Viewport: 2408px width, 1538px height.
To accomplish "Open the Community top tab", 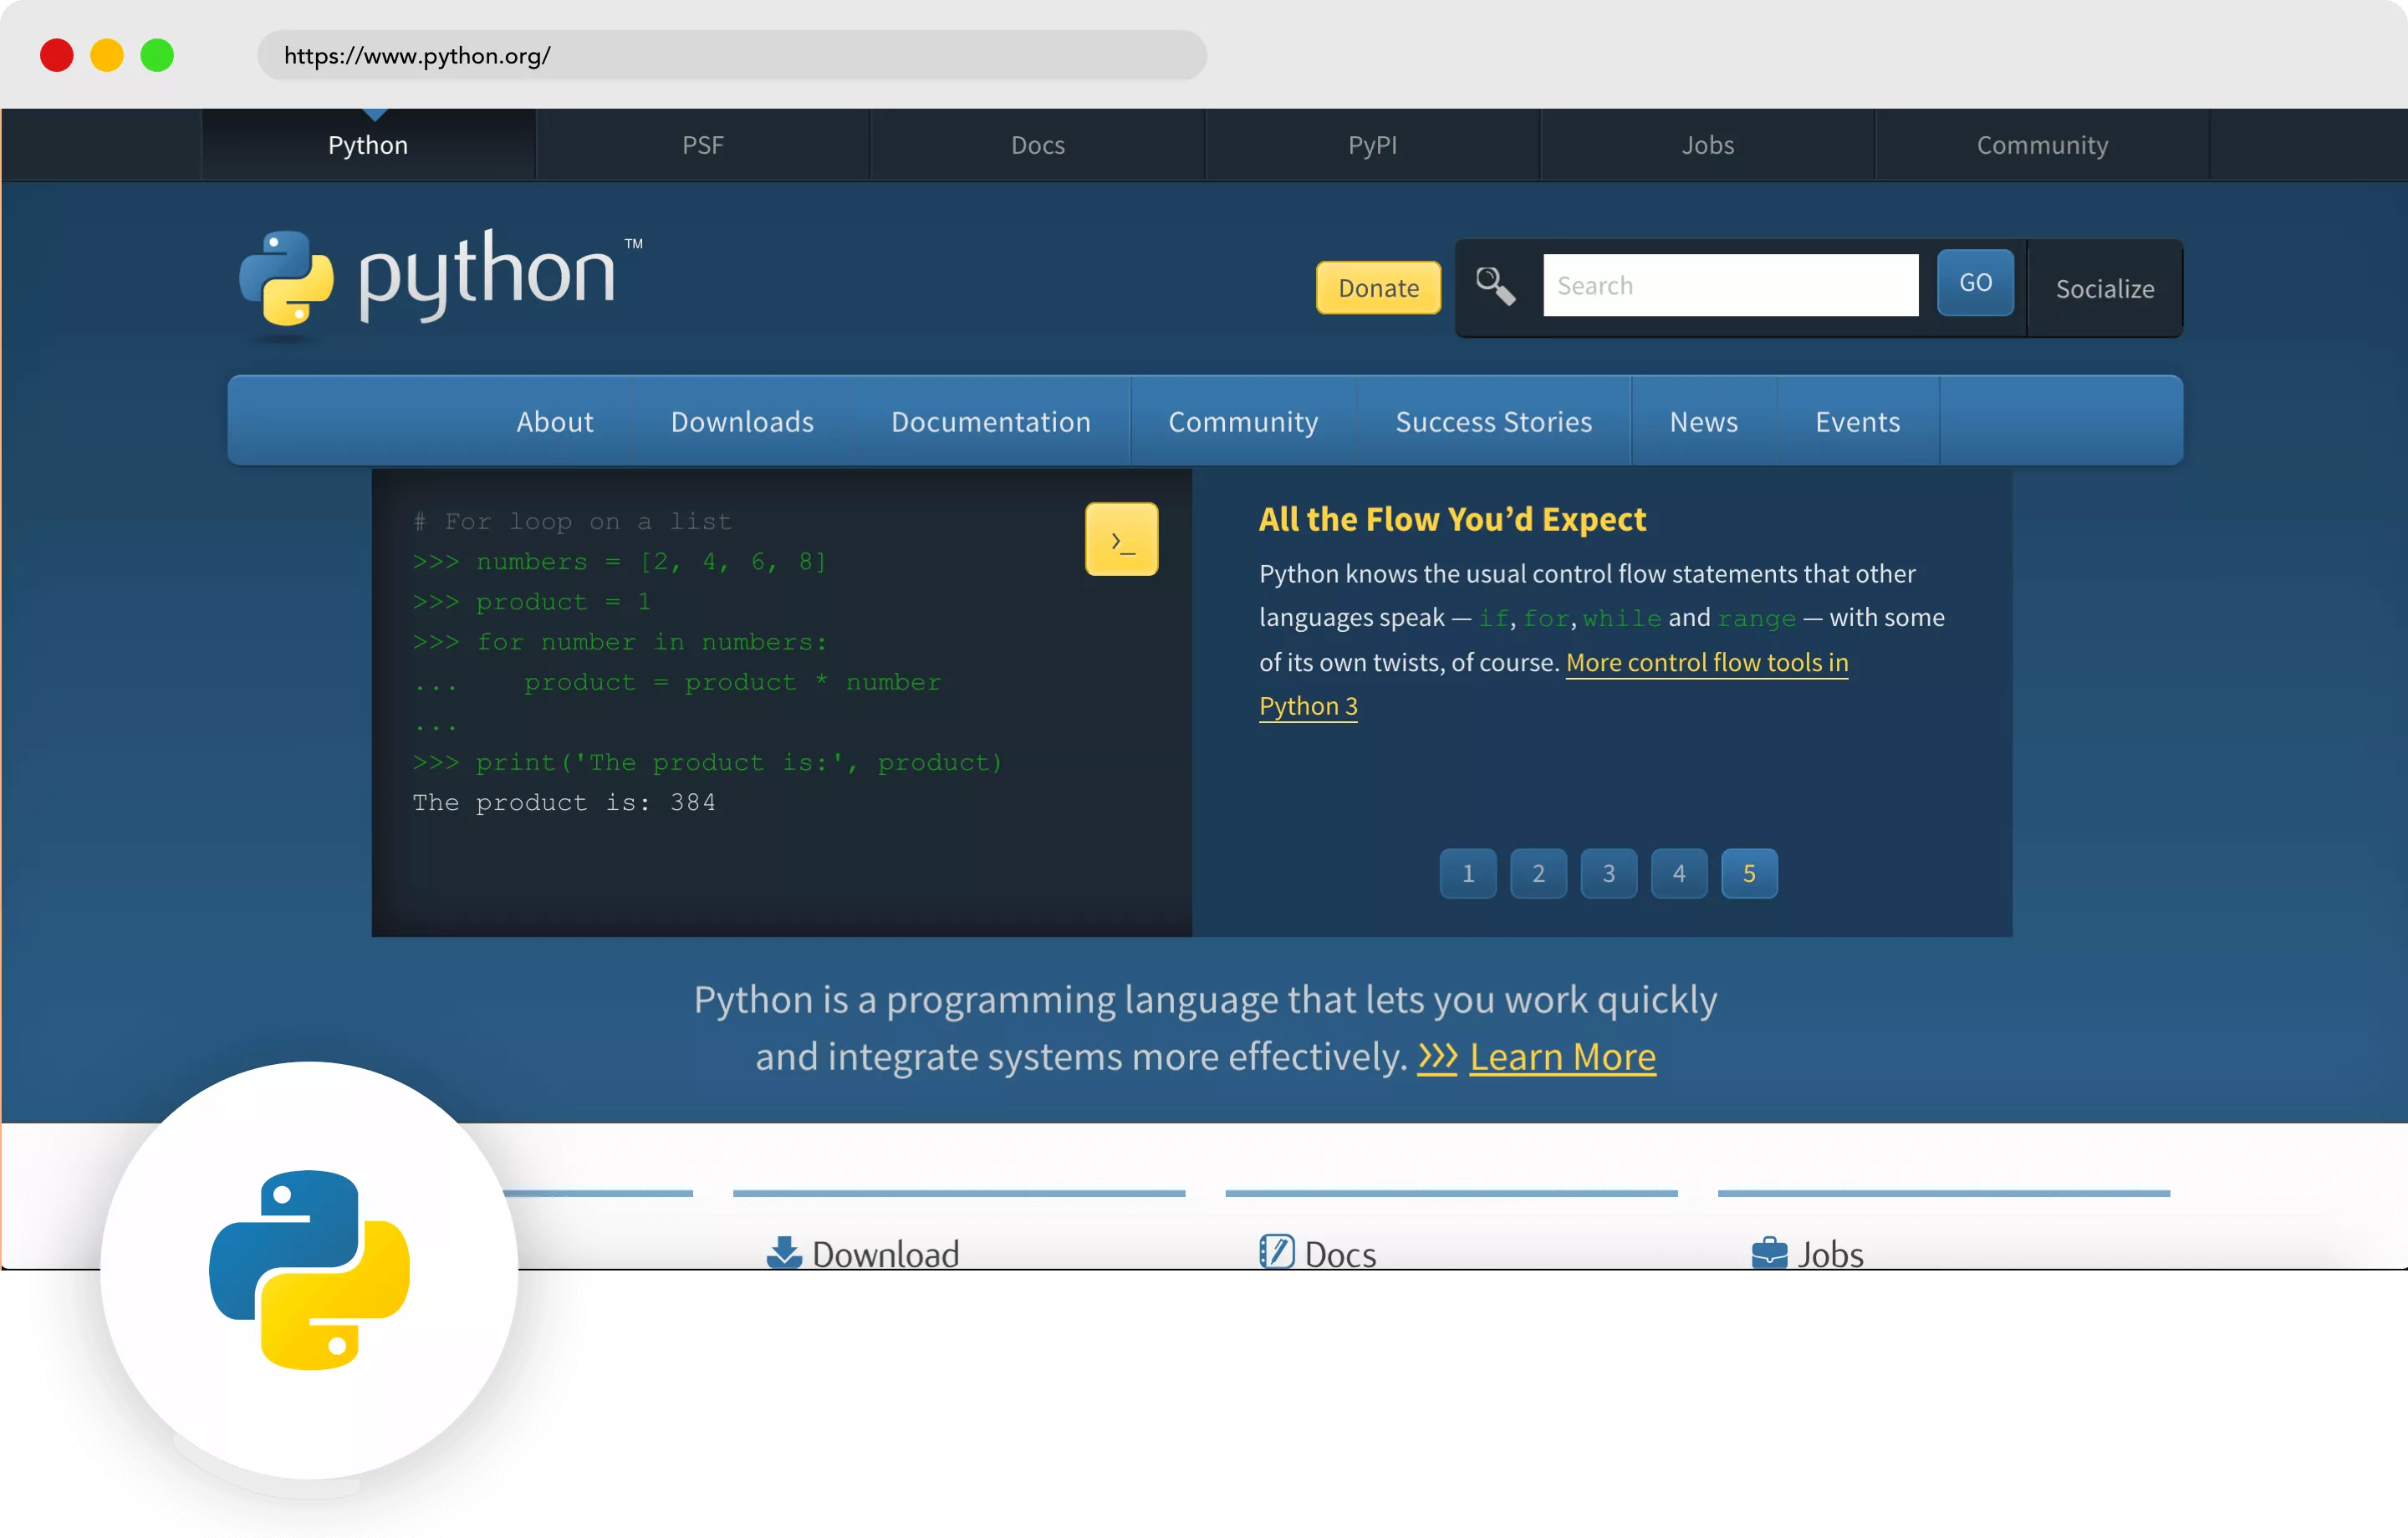I will 2042,145.
